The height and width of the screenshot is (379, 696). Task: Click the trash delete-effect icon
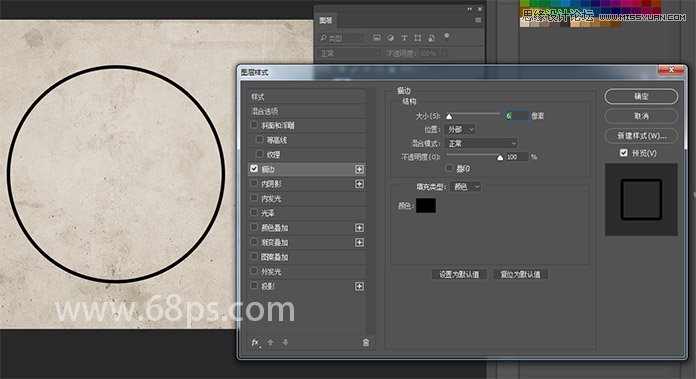pos(366,343)
